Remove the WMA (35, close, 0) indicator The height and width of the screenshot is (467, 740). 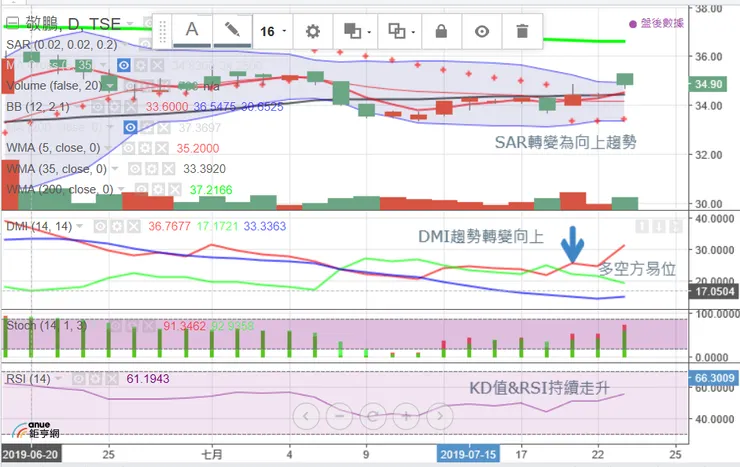(168, 169)
